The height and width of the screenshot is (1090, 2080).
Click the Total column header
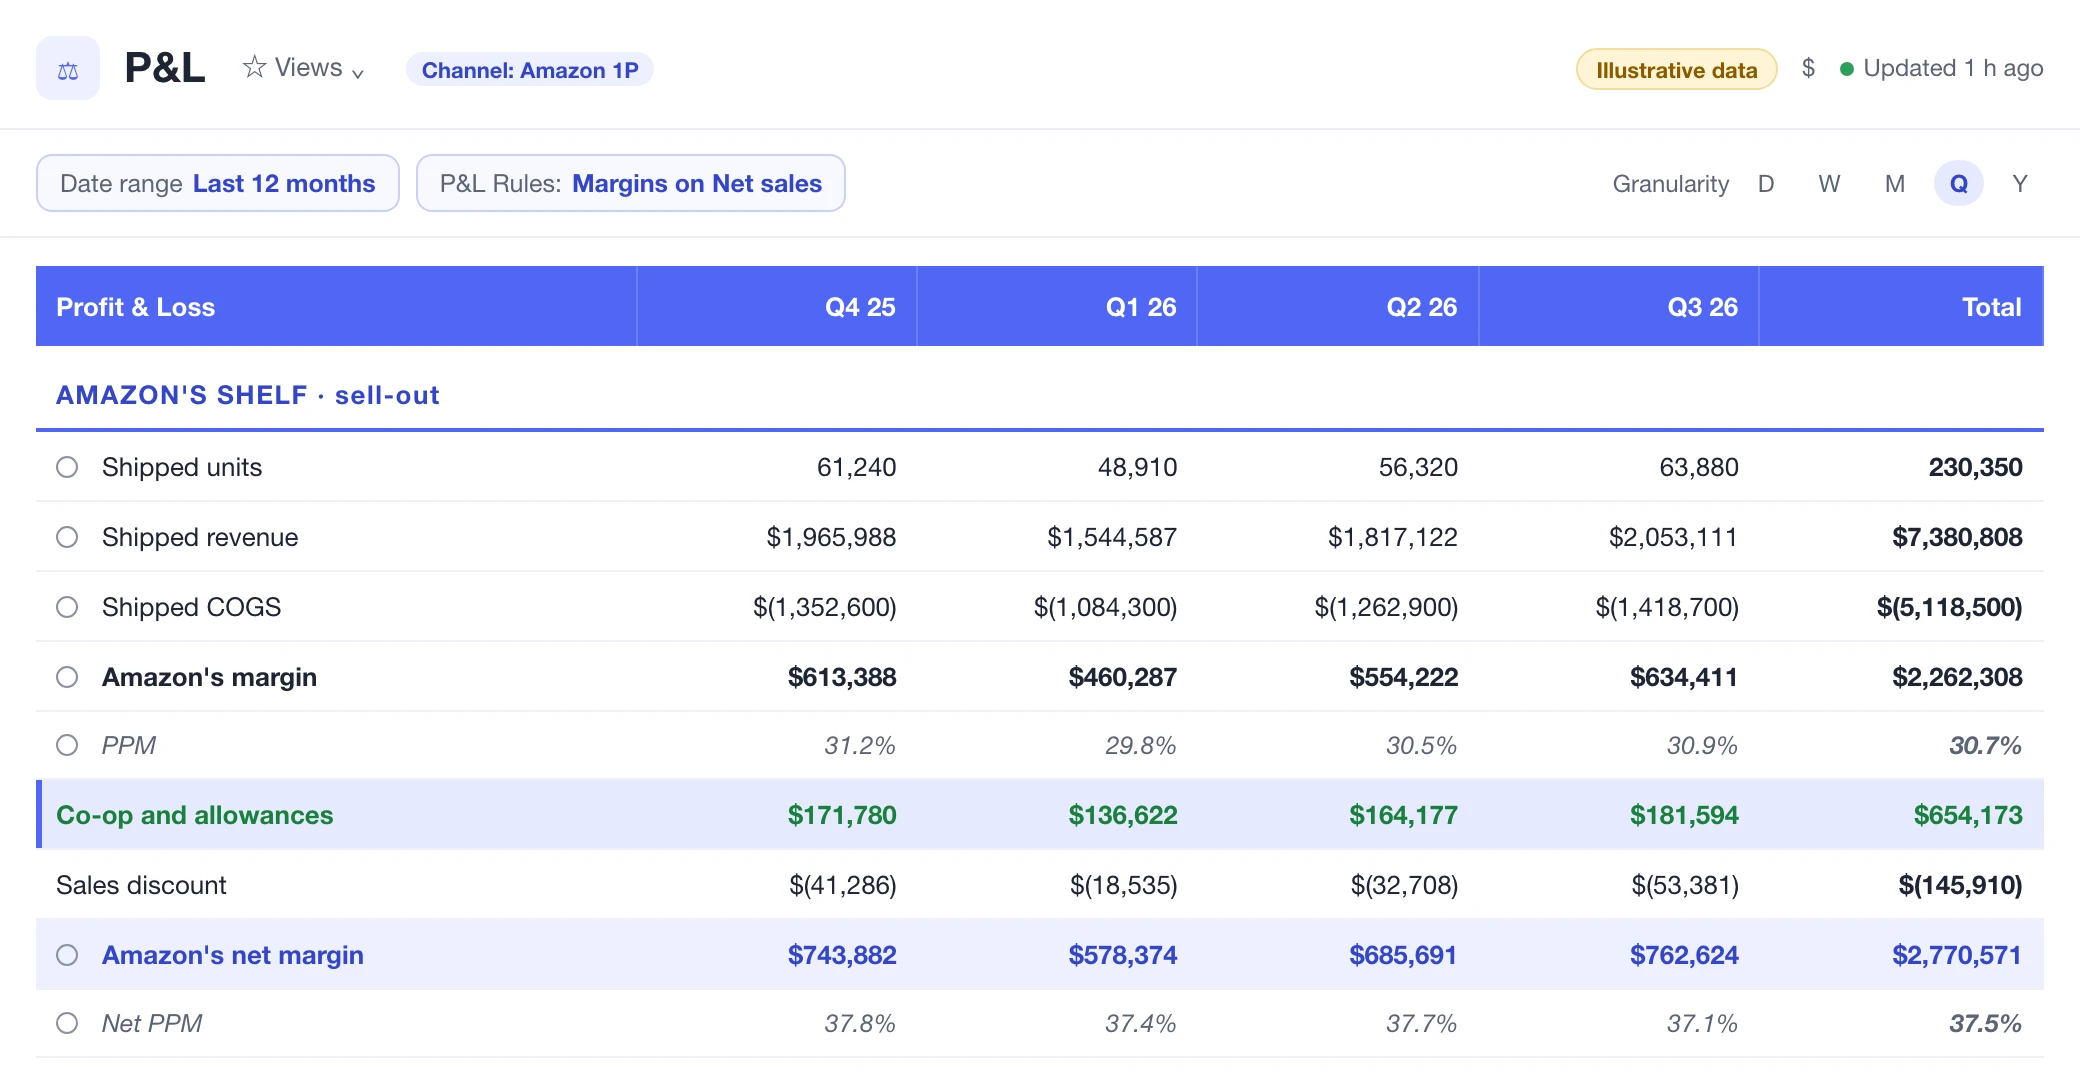coord(1901,306)
